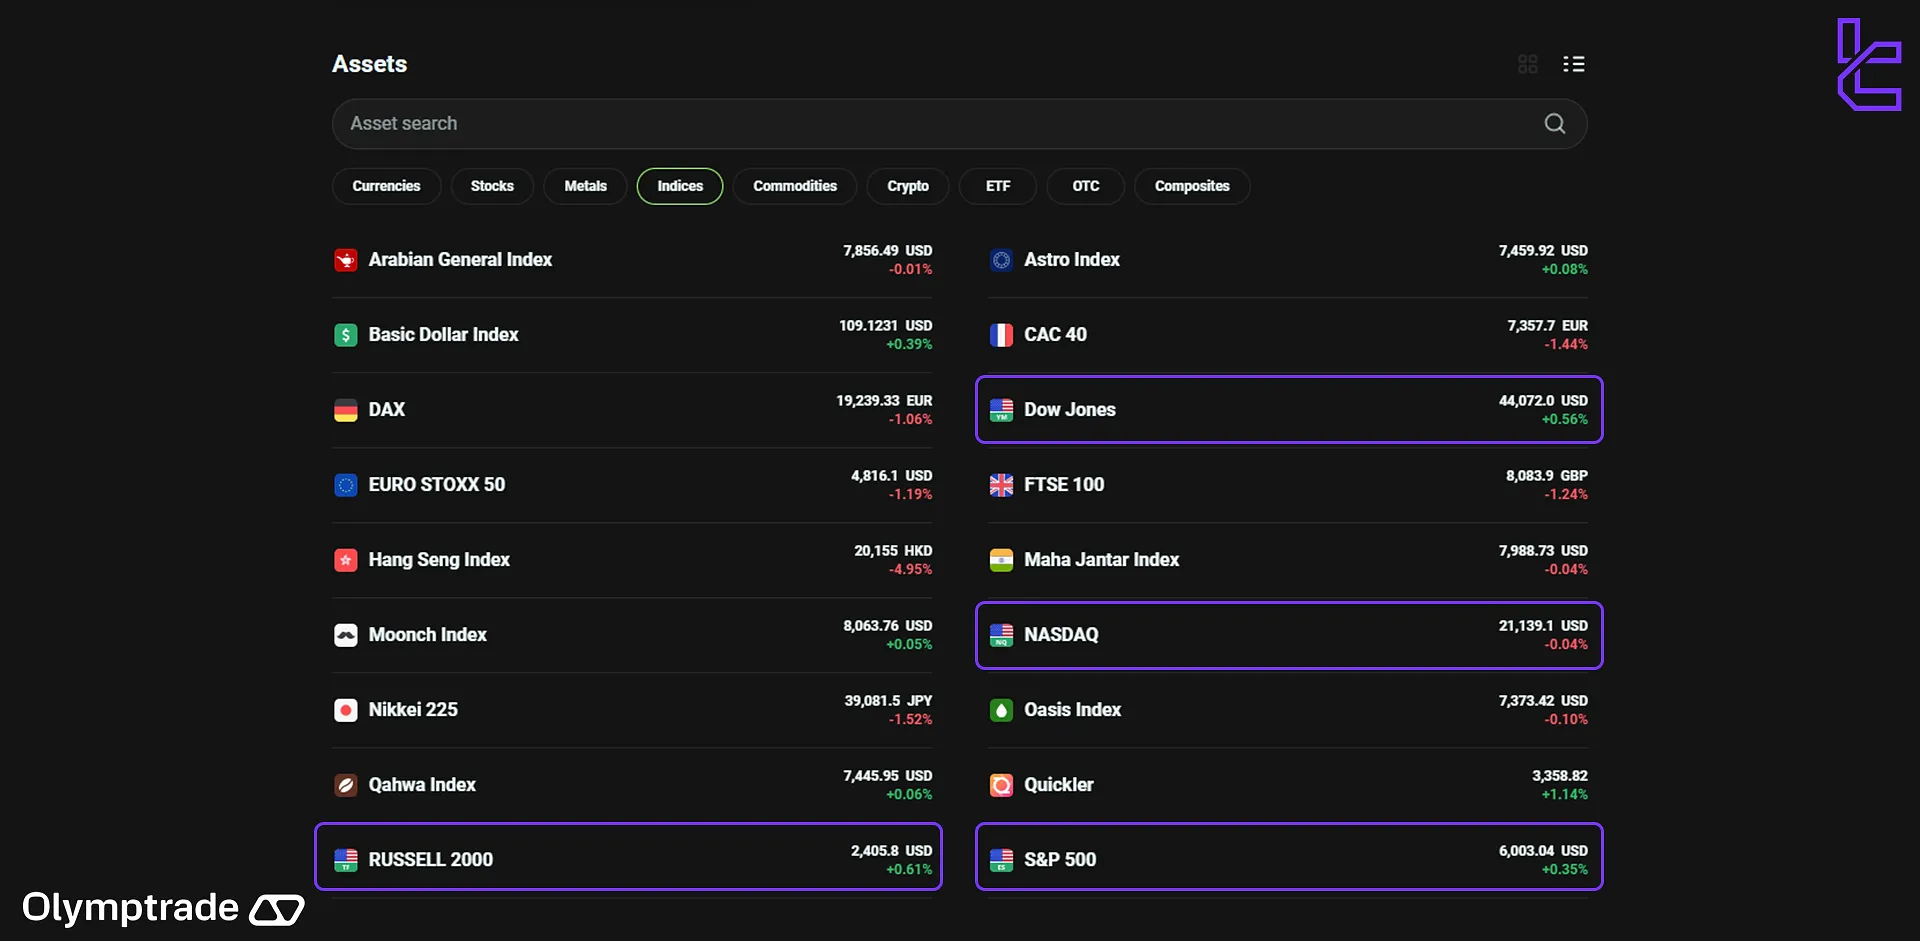Image resolution: width=1920 pixels, height=941 pixels.
Task: Click the Astro Index star circle icon
Action: [1001, 260]
